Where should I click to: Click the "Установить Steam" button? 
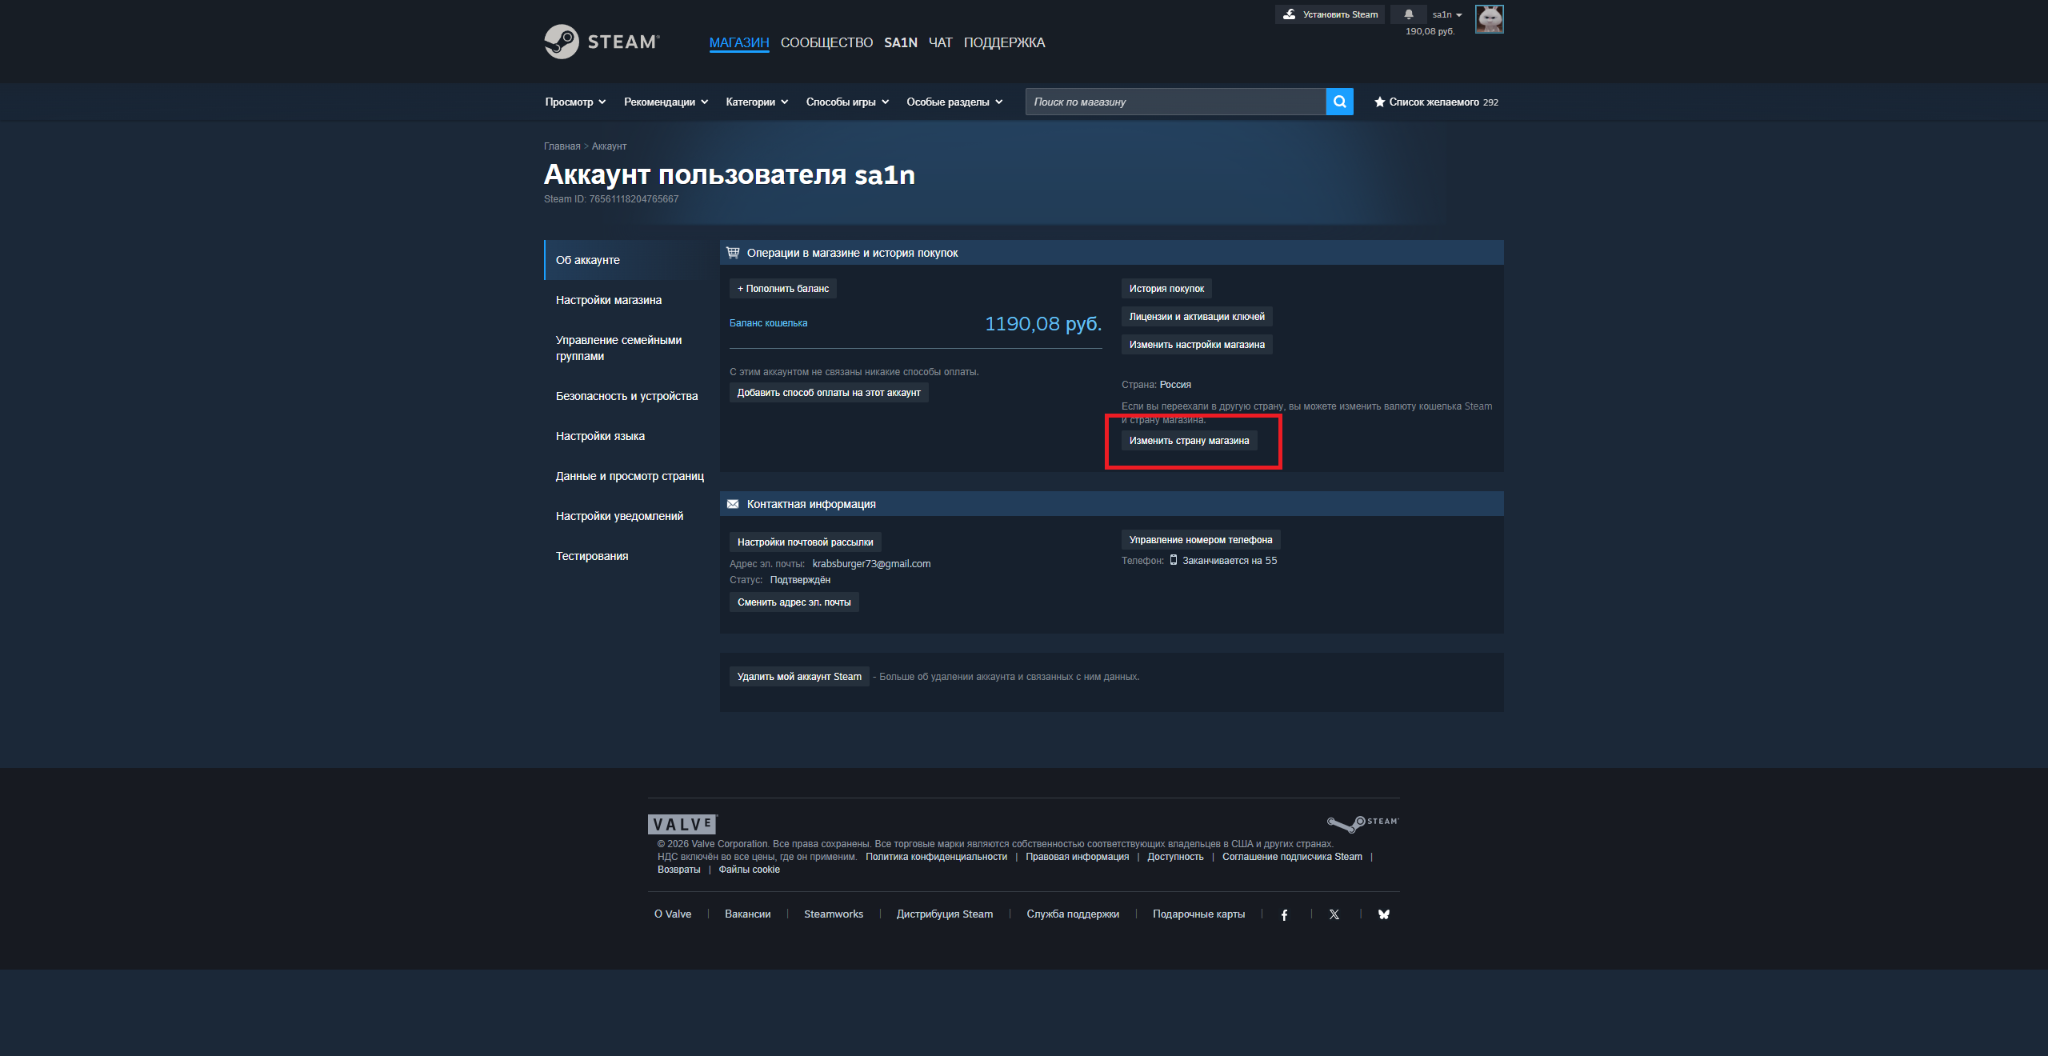point(1330,14)
